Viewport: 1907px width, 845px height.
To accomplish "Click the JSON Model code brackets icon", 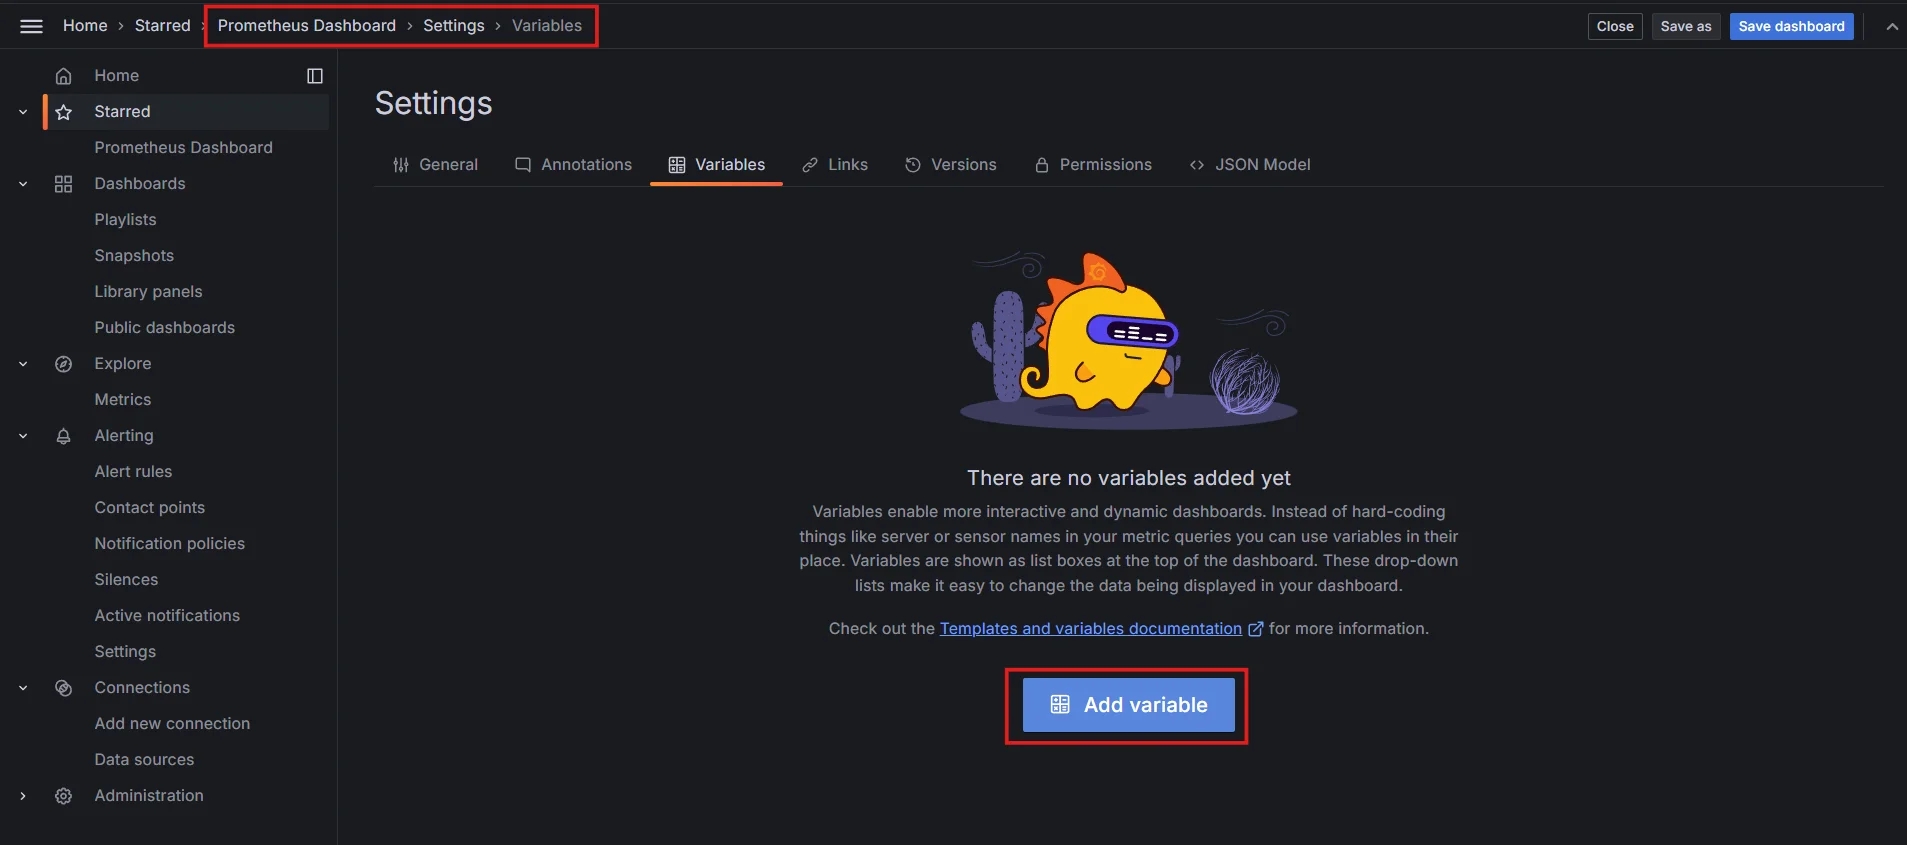I will (1197, 165).
